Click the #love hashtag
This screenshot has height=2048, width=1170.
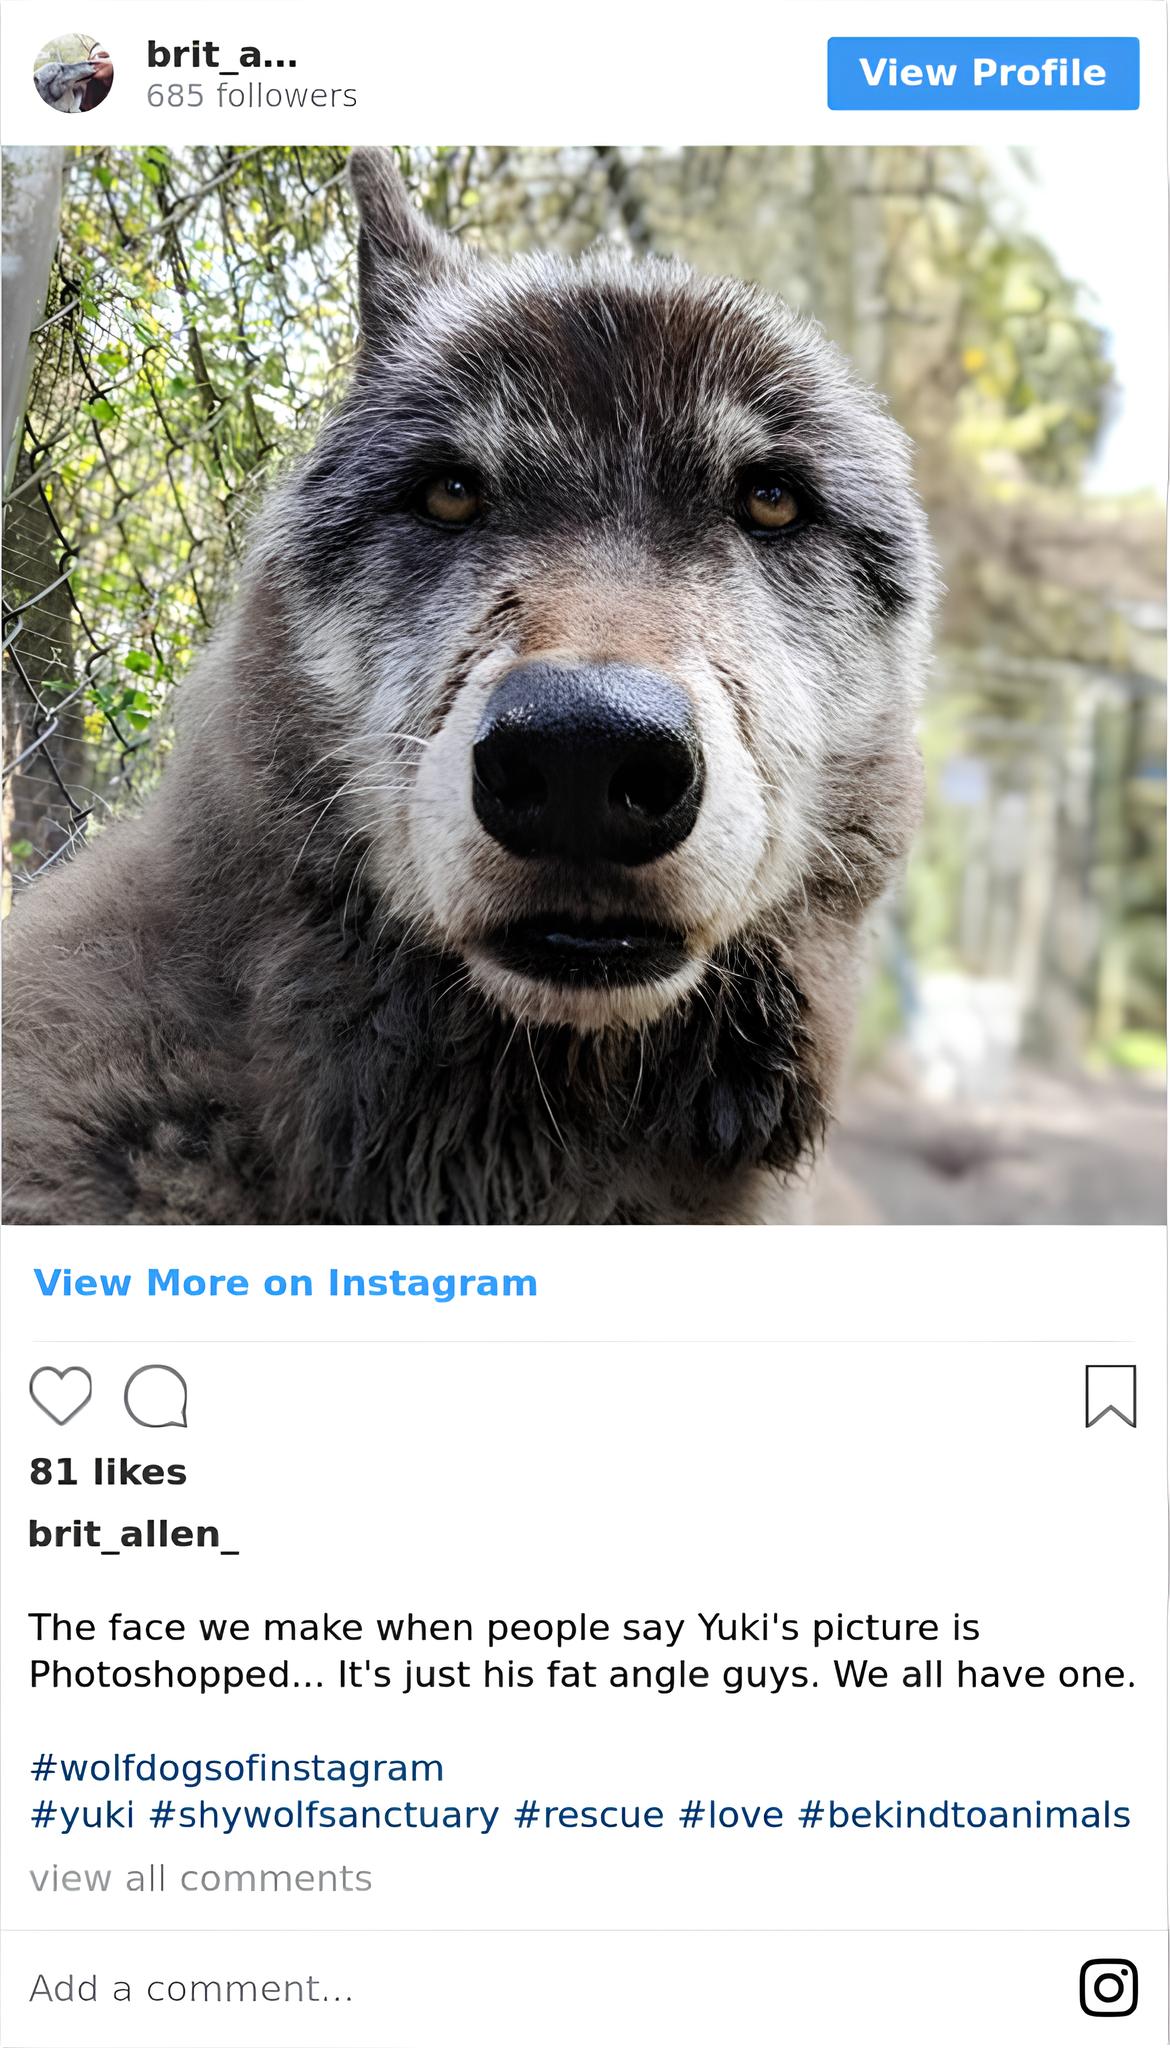click(730, 1814)
